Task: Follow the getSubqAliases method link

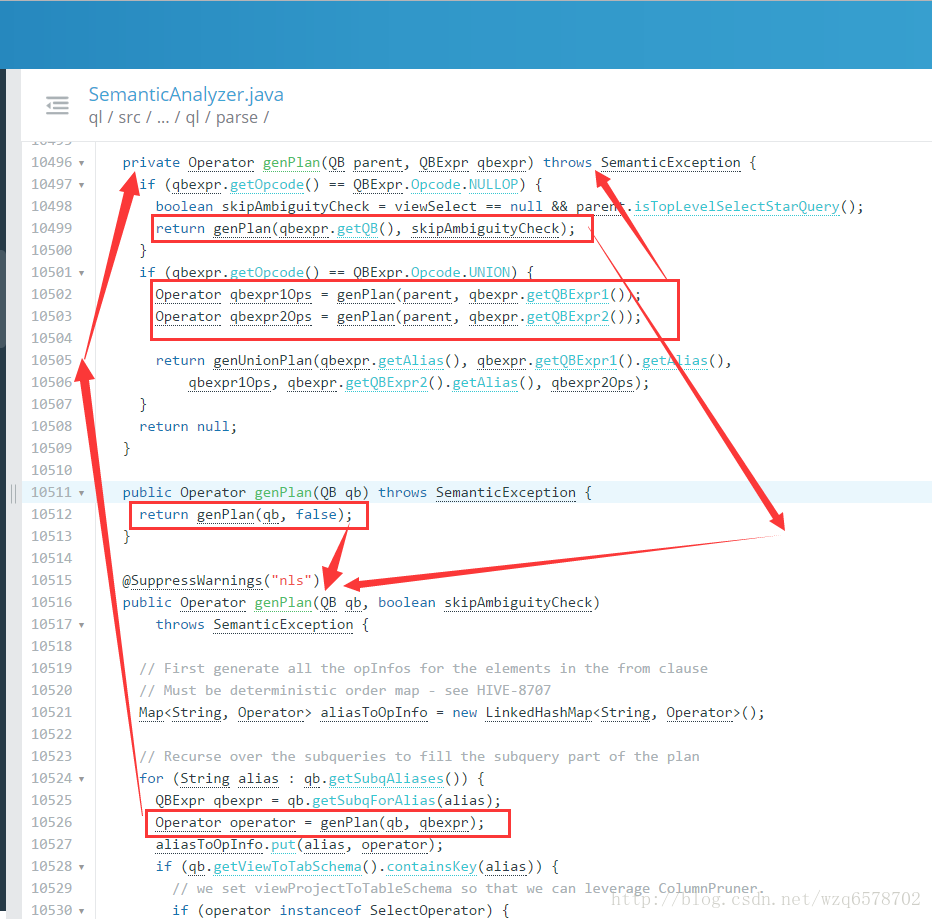Action: pos(386,779)
